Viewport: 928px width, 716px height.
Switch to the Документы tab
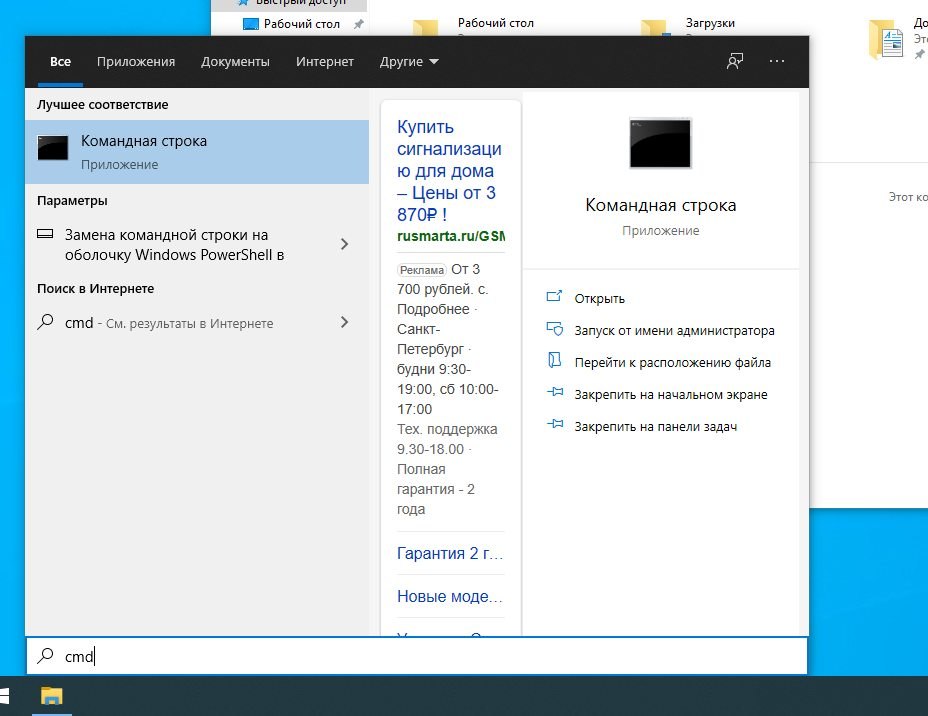point(235,62)
